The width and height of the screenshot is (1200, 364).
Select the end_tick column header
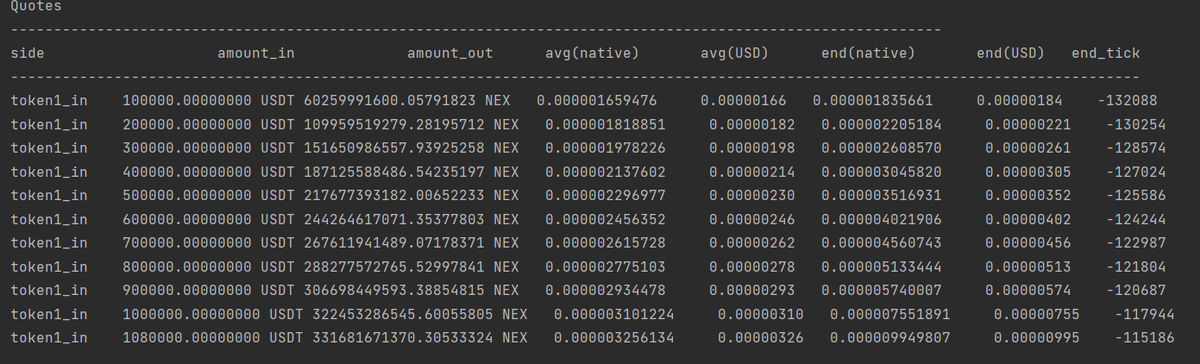click(1105, 53)
